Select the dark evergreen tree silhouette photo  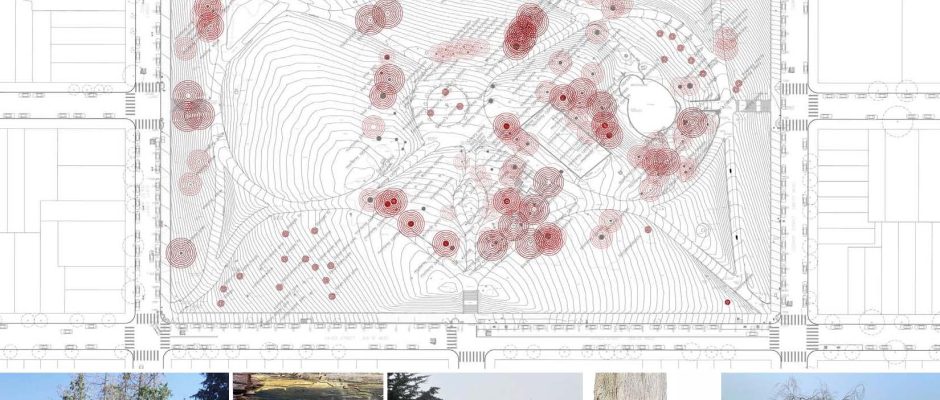coord(484,387)
